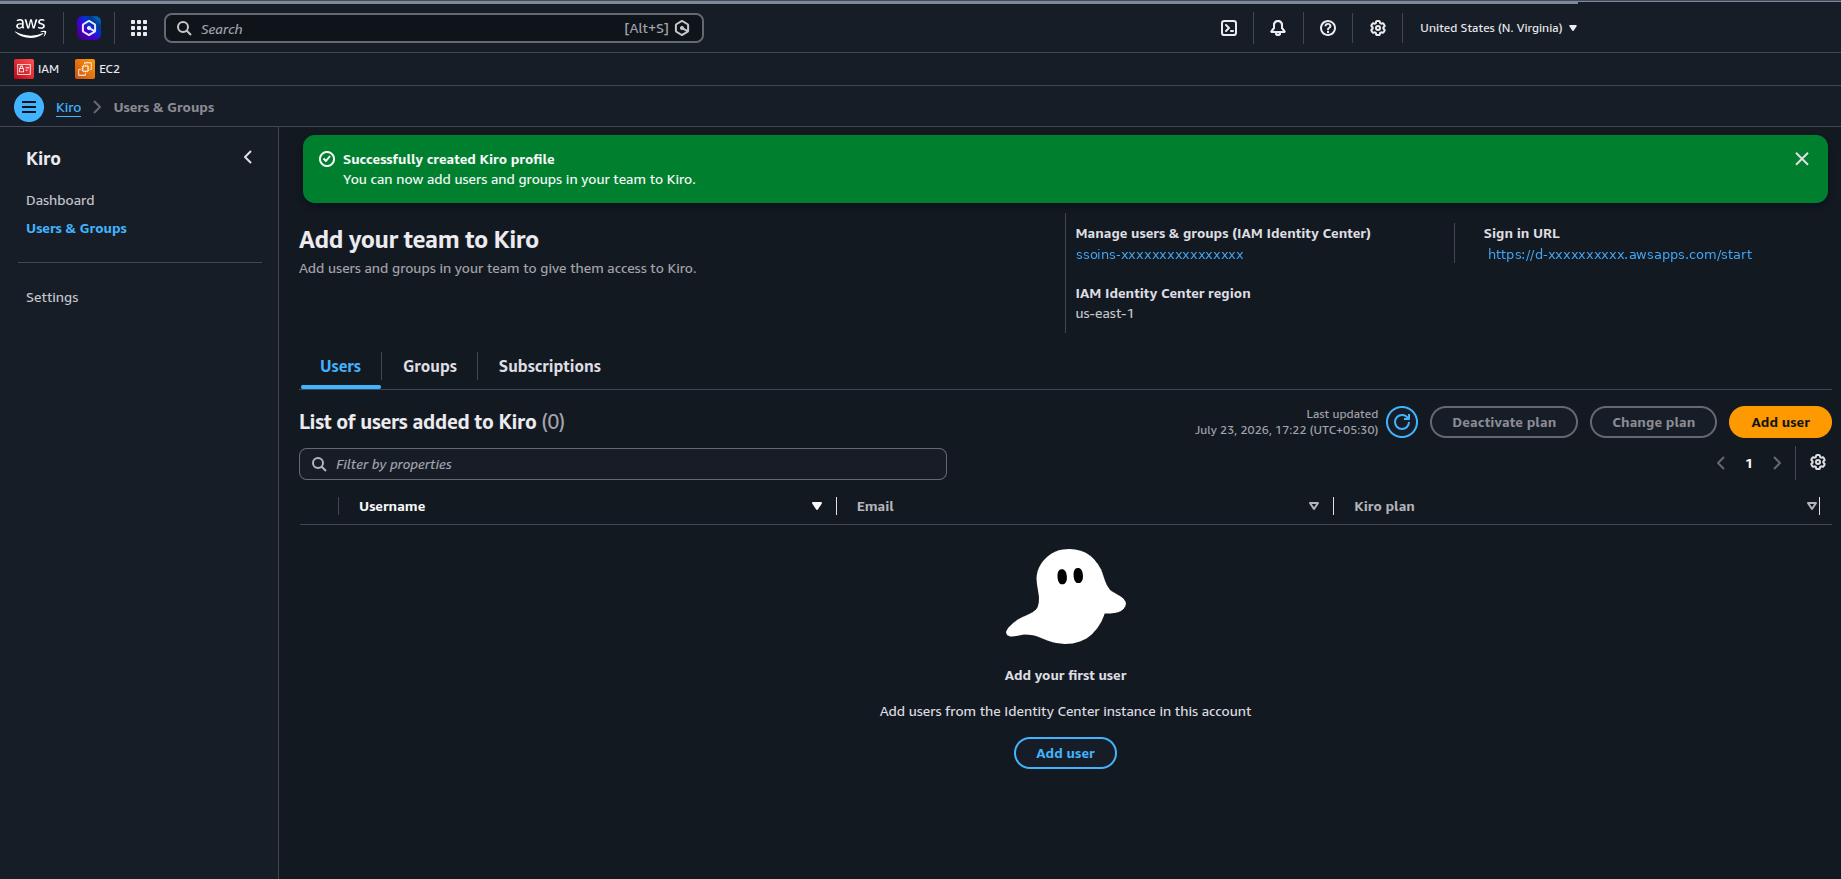1841x879 pixels.
Task: Open the AWS console home logo
Action: tap(31, 28)
